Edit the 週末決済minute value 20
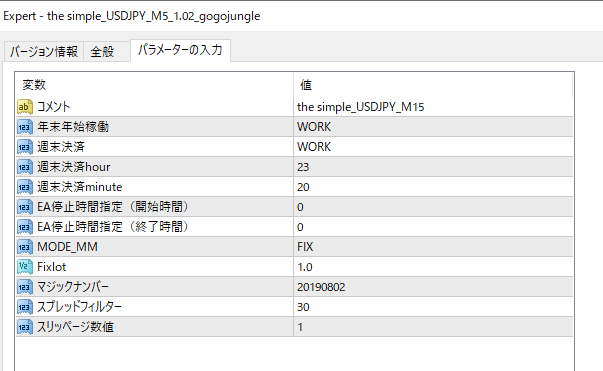Image resolution: width=603 pixels, height=371 pixels. click(x=433, y=187)
